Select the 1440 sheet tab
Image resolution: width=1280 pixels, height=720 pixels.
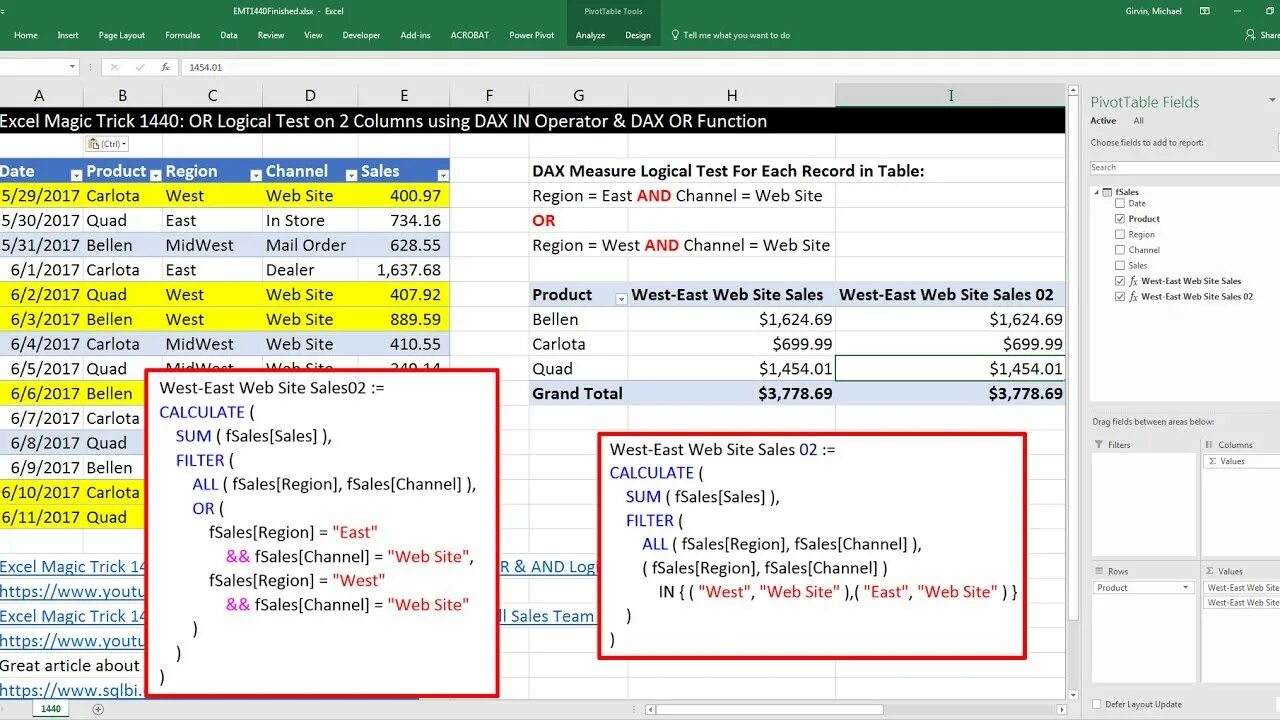[x=50, y=709]
